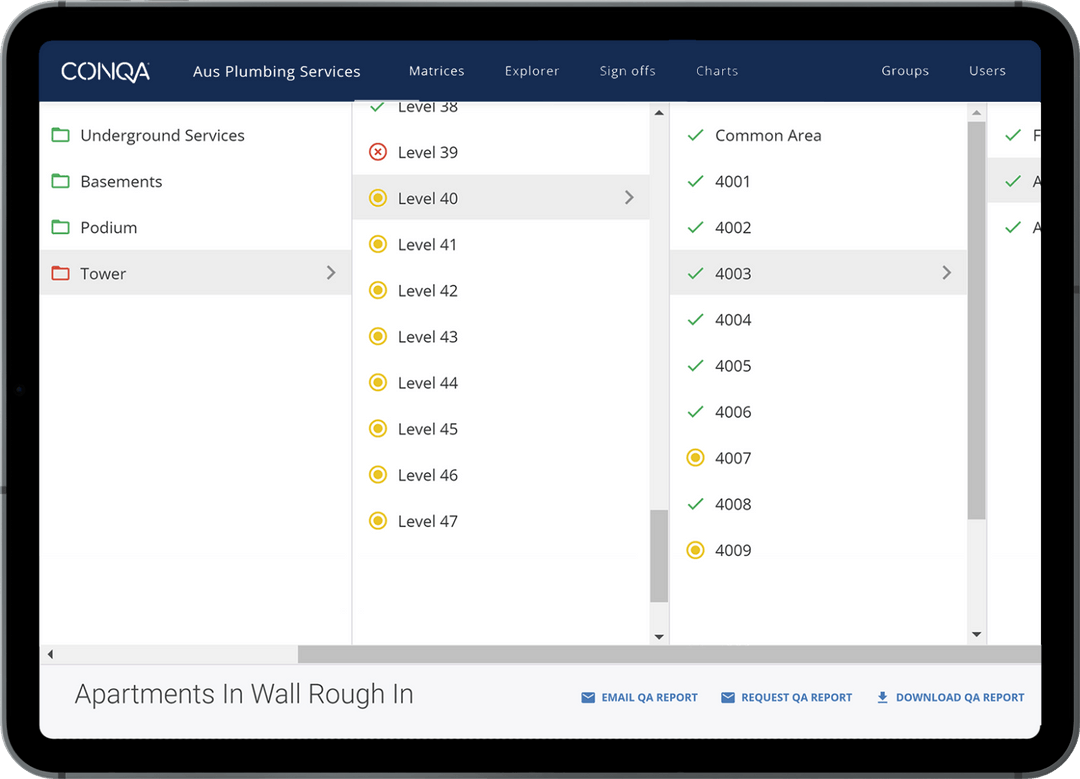Image resolution: width=1080 pixels, height=779 pixels.
Task: Switch to the Sign offs tab
Action: point(627,71)
